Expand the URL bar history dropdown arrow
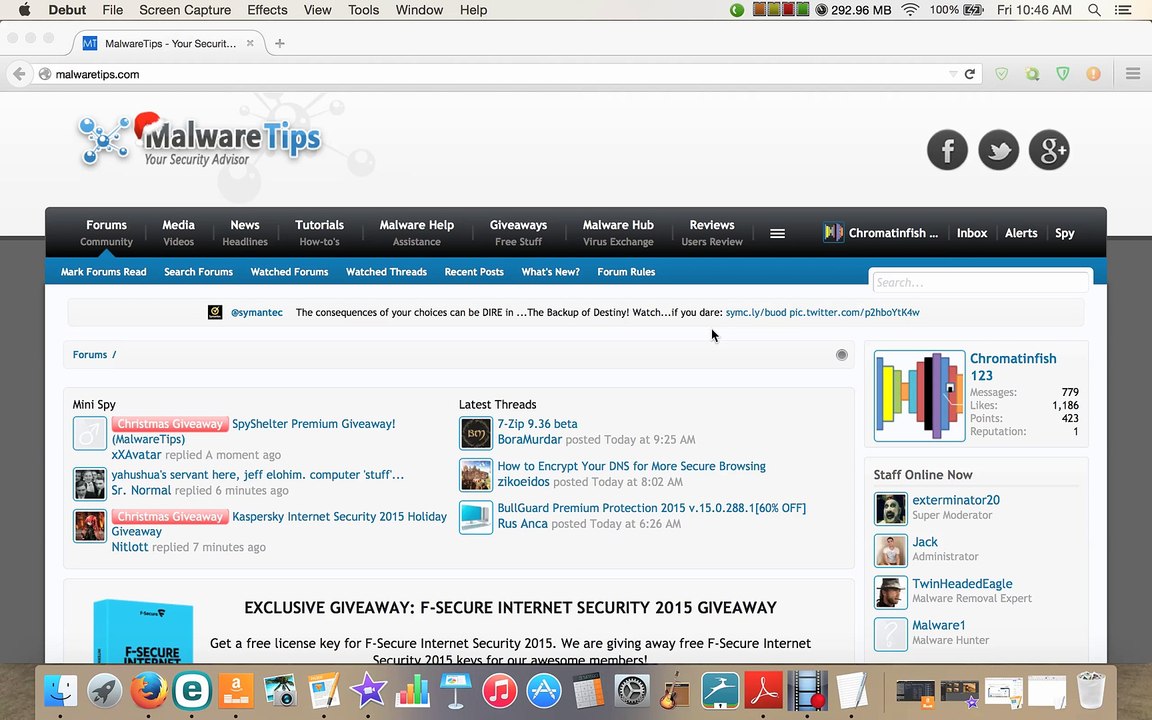Image resolution: width=1152 pixels, height=720 pixels. pos(953,74)
